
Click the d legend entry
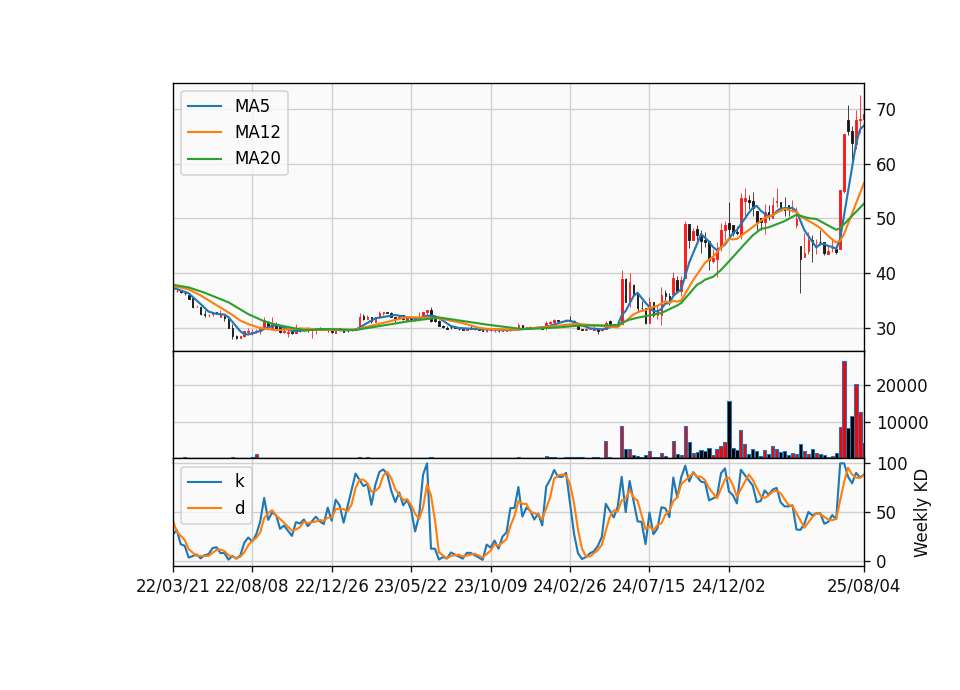[x=239, y=508]
